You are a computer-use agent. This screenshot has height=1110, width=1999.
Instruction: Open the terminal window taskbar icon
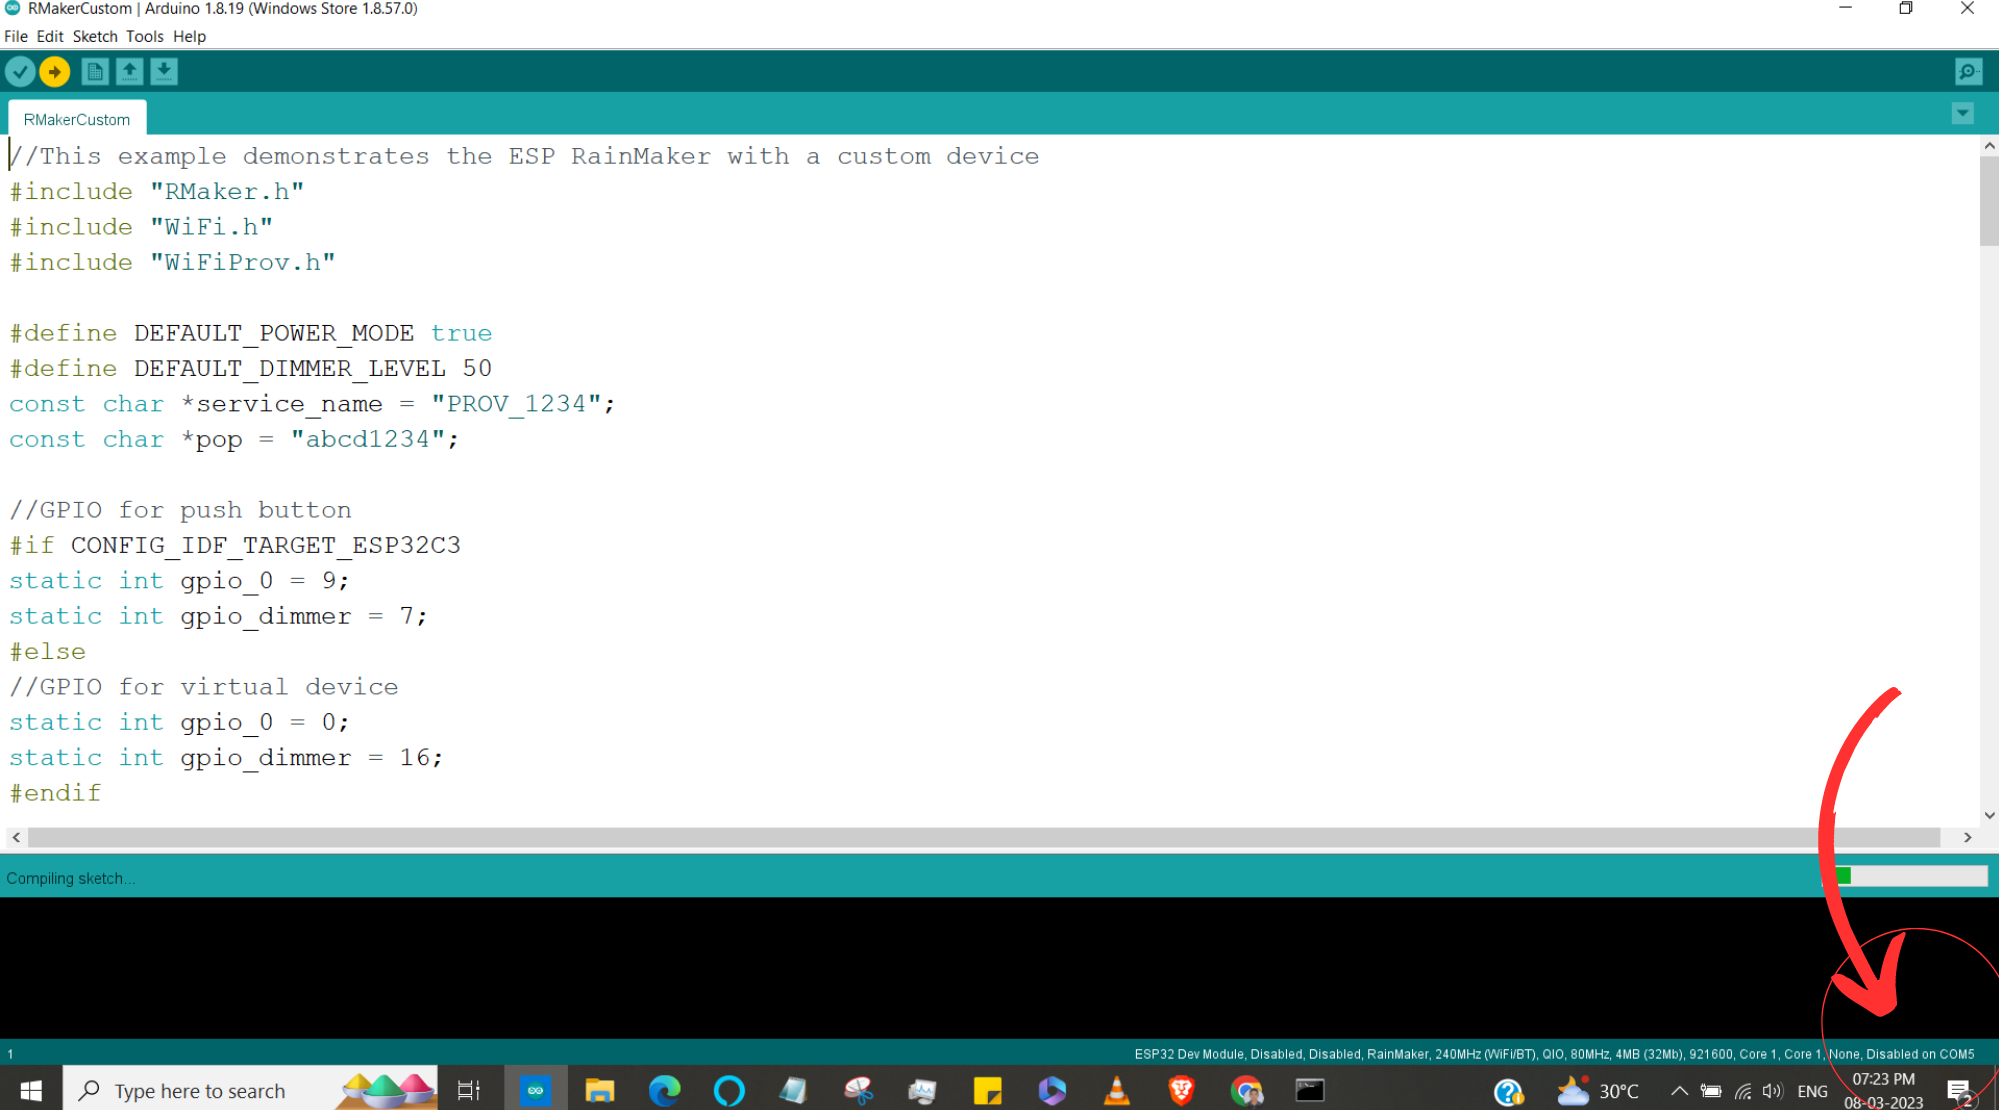pos(1310,1090)
